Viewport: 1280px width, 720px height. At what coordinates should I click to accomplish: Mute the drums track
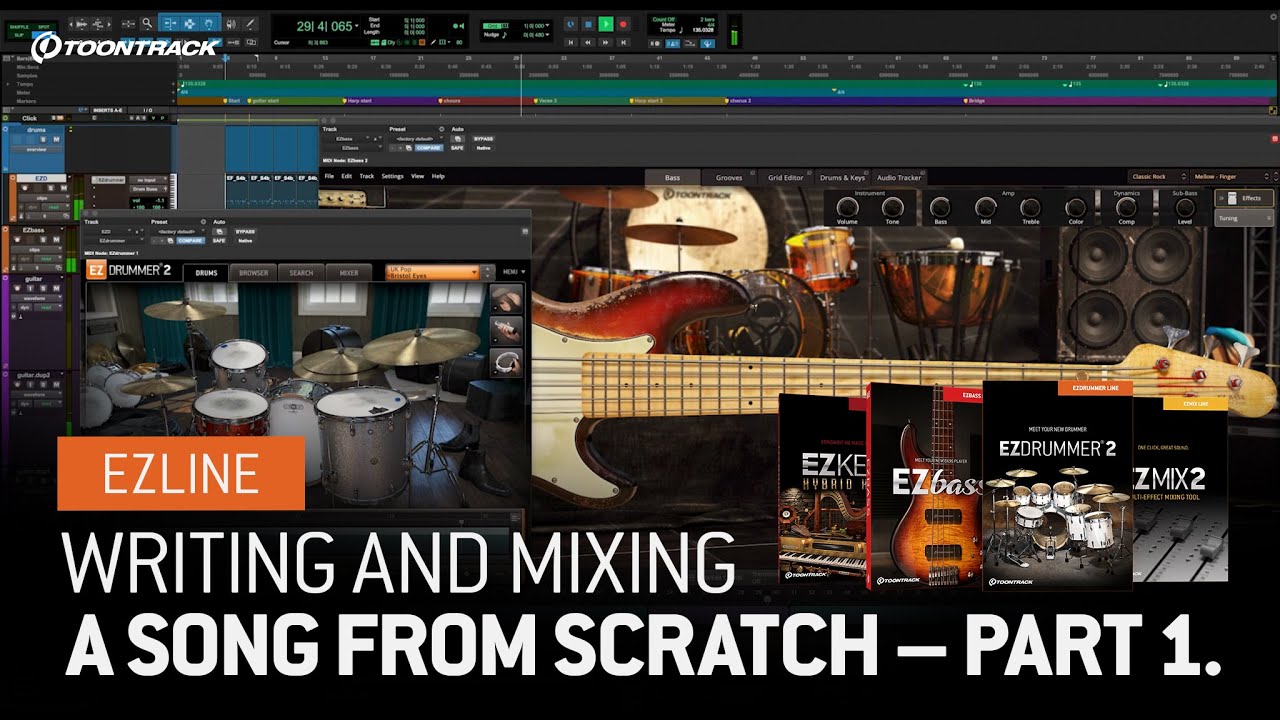[56, 139]
